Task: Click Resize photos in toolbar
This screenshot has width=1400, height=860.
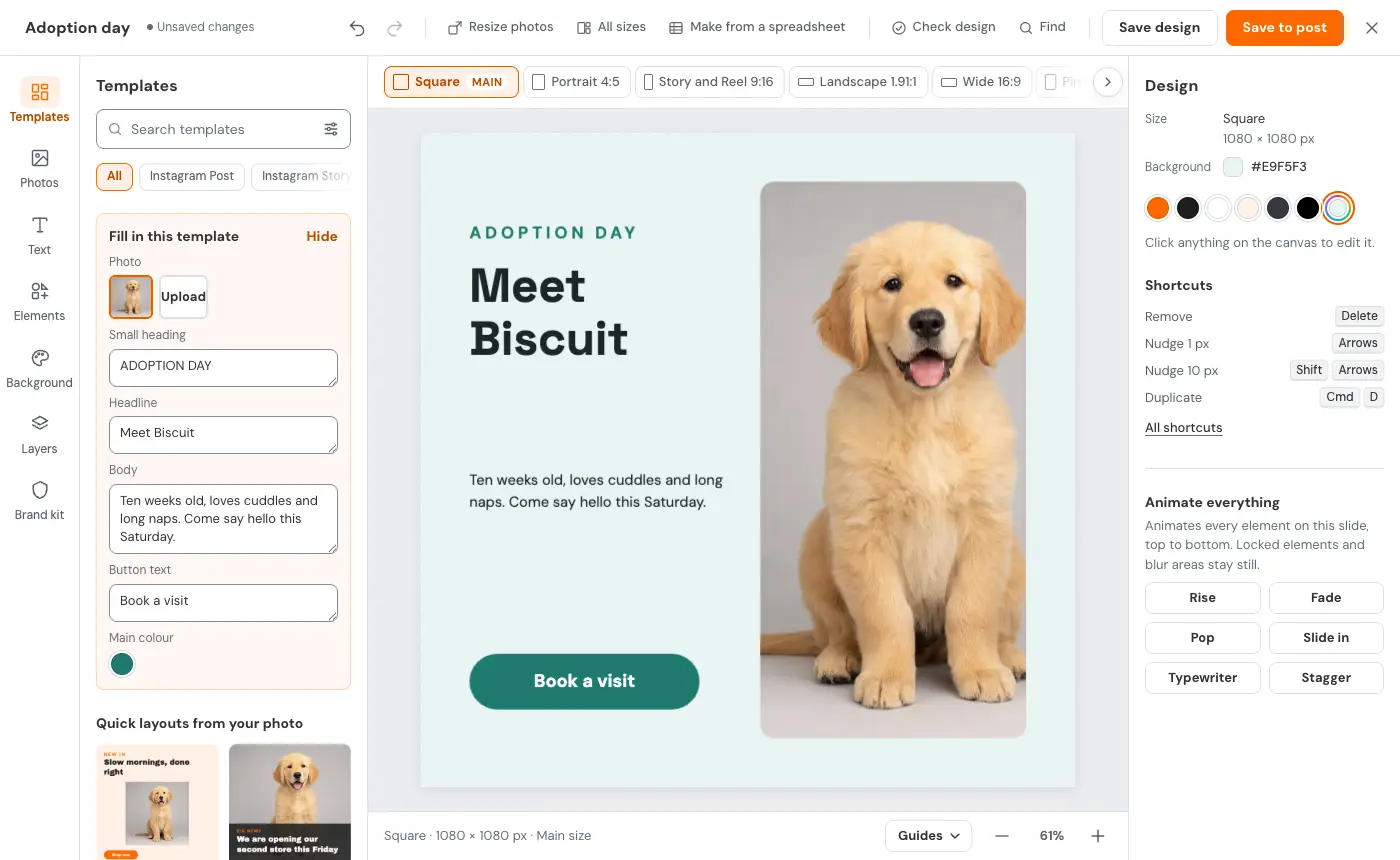Action: click(x=500, y=27)
